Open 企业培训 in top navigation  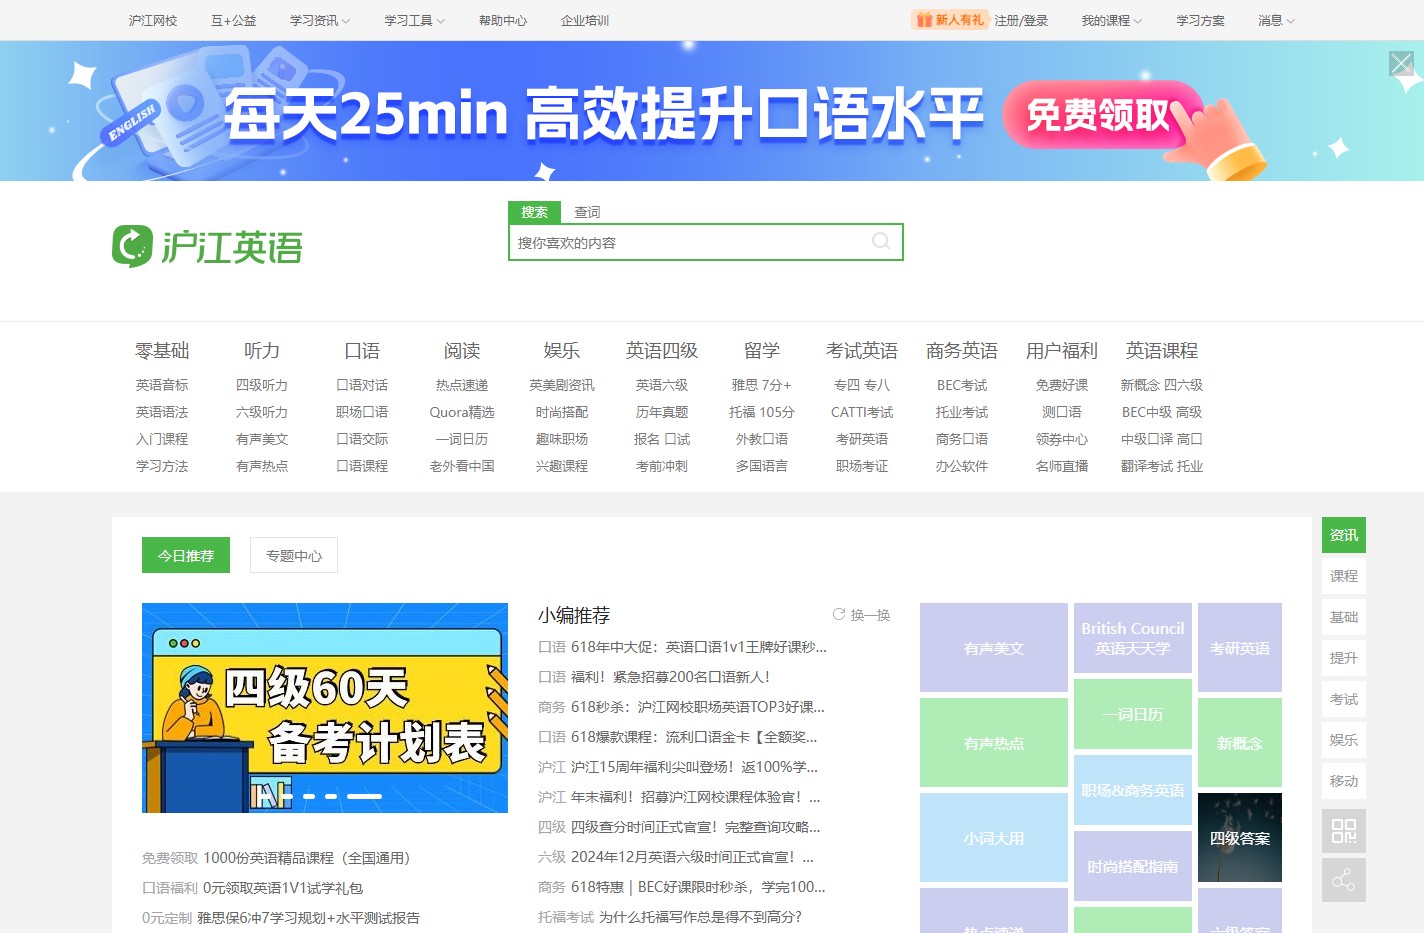coord(585,20)
